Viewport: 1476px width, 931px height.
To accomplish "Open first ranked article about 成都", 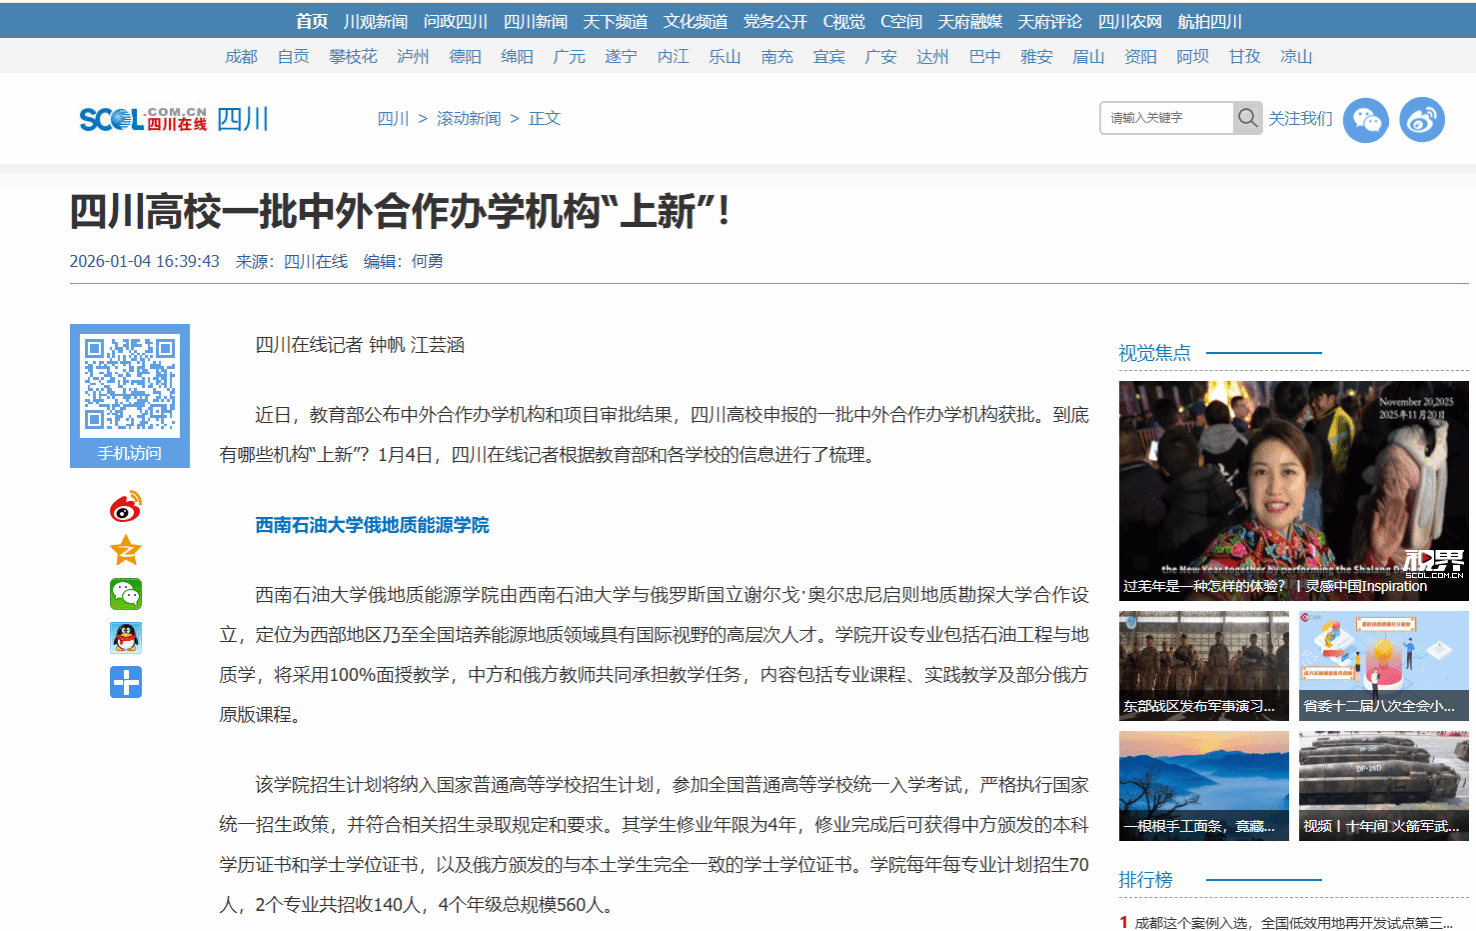I will coord(1292,922).
